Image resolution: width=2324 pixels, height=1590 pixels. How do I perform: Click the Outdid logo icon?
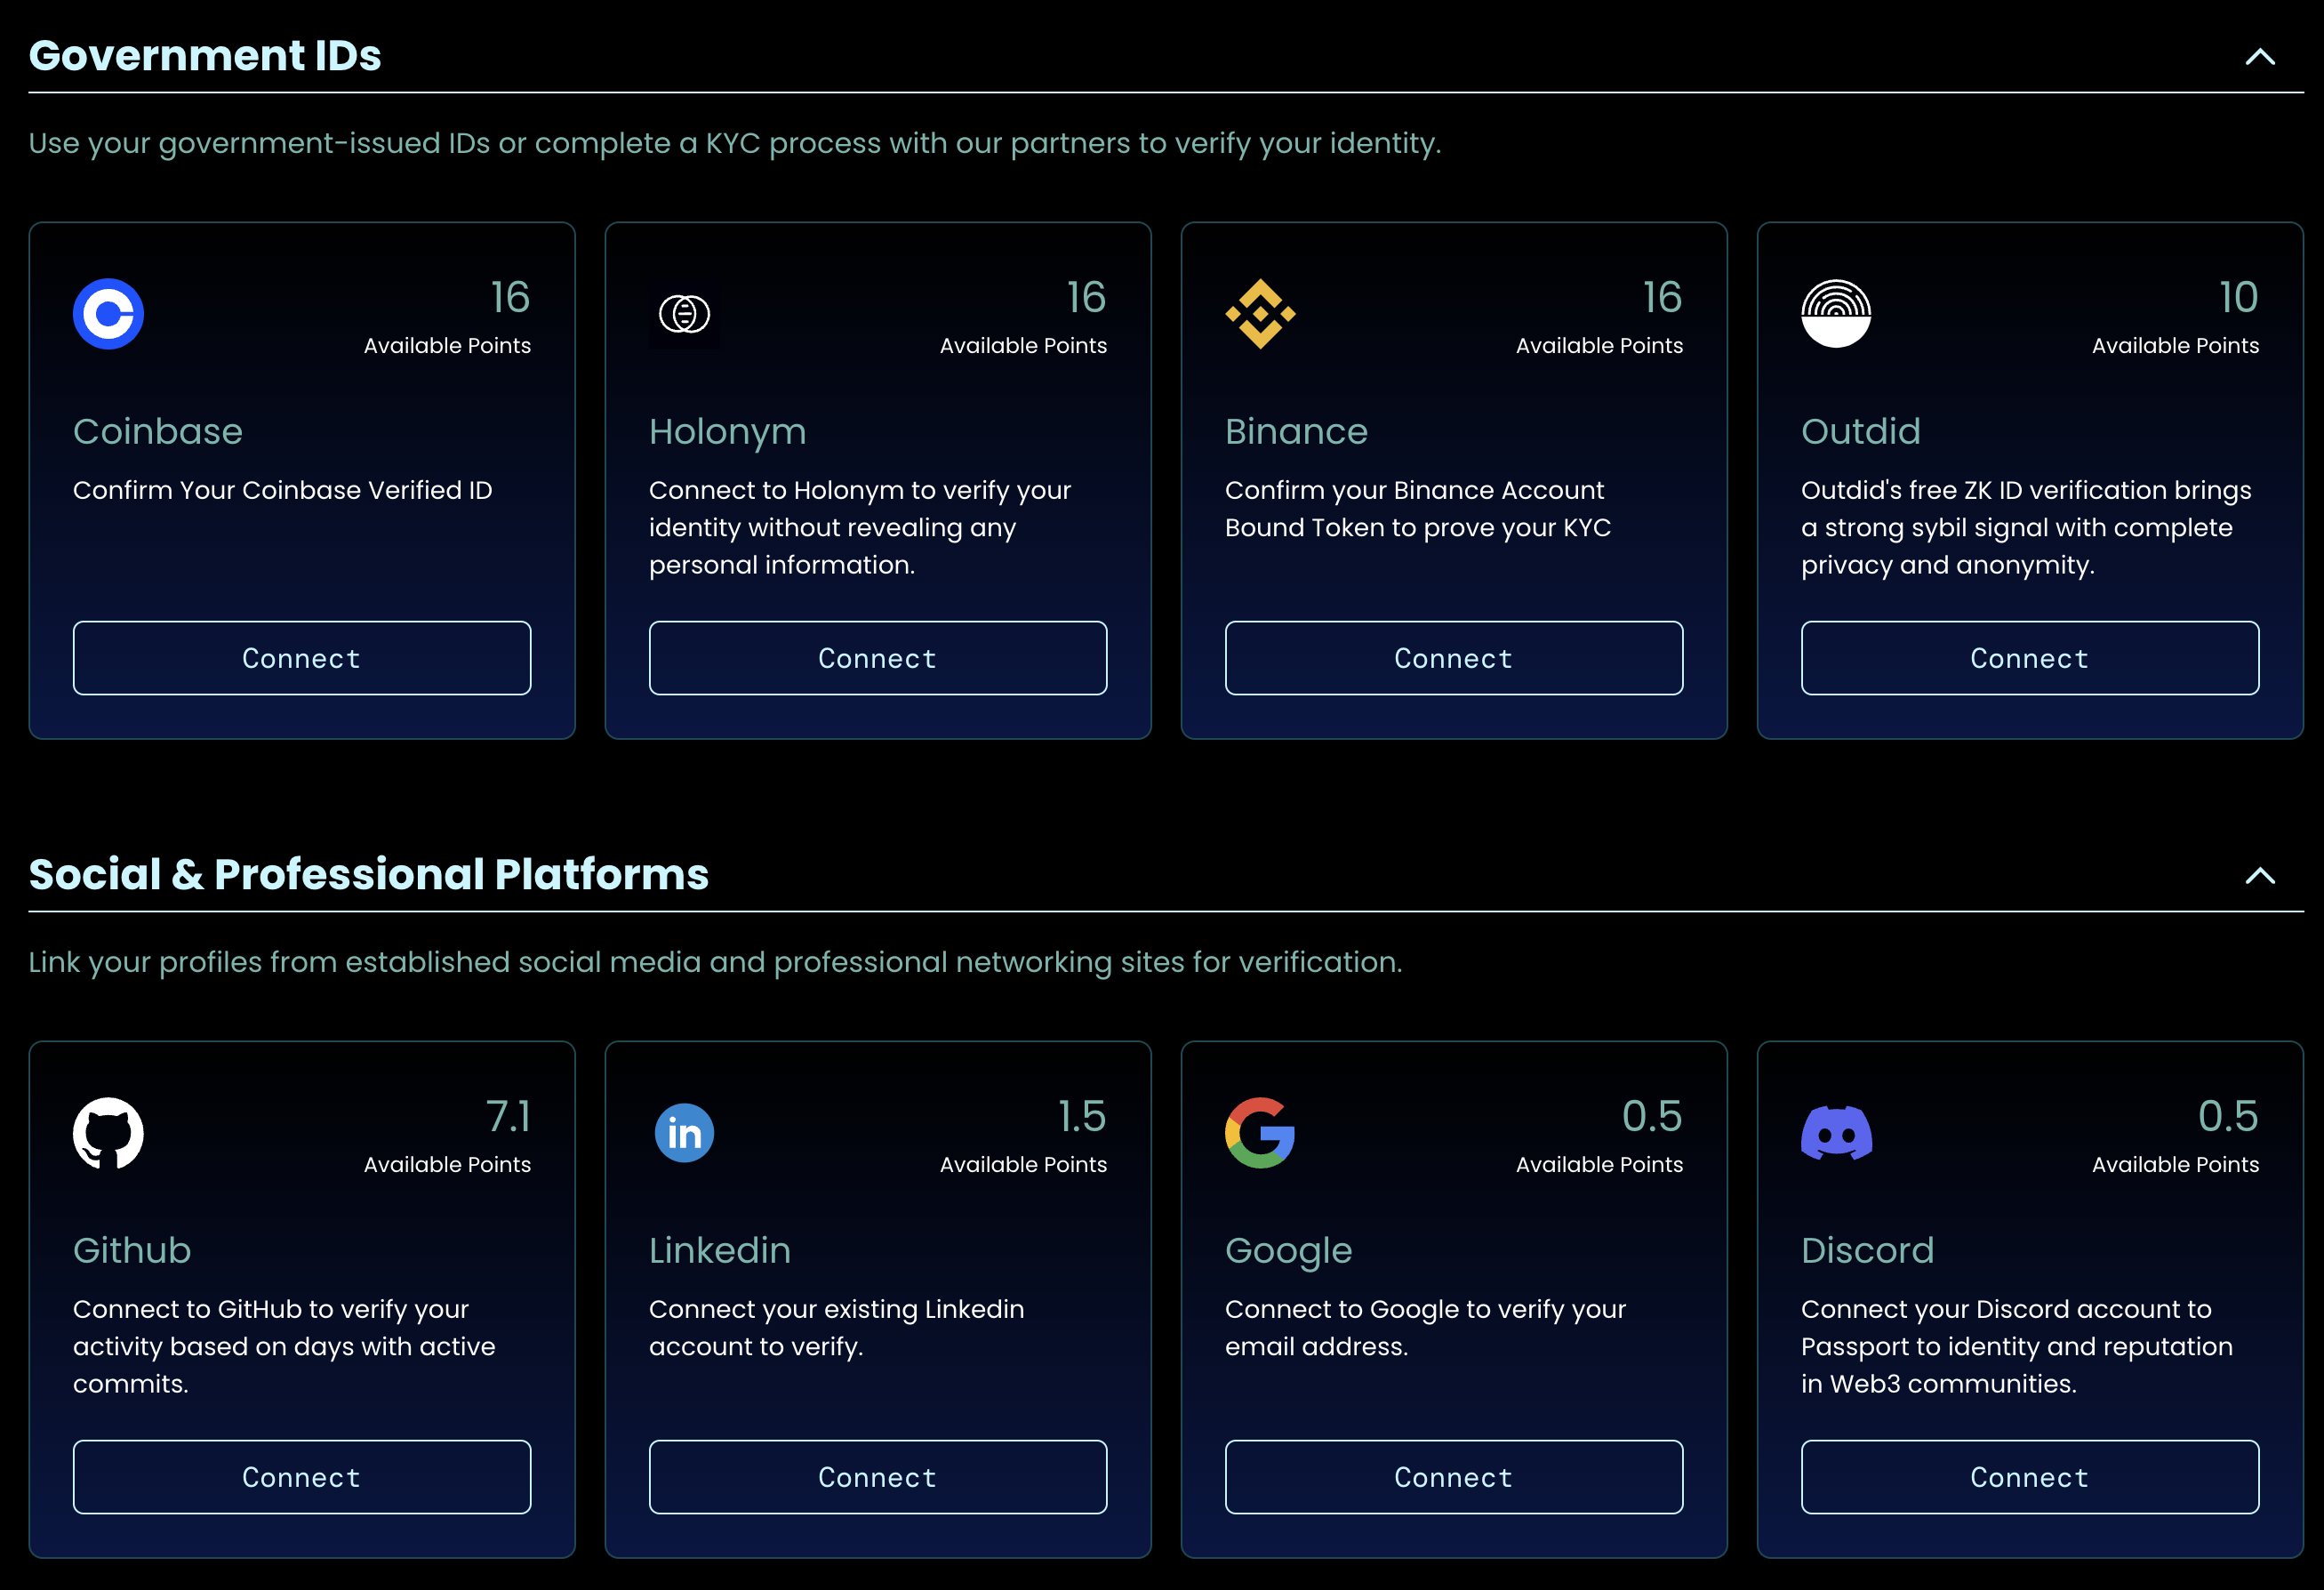pos(1836,314)
